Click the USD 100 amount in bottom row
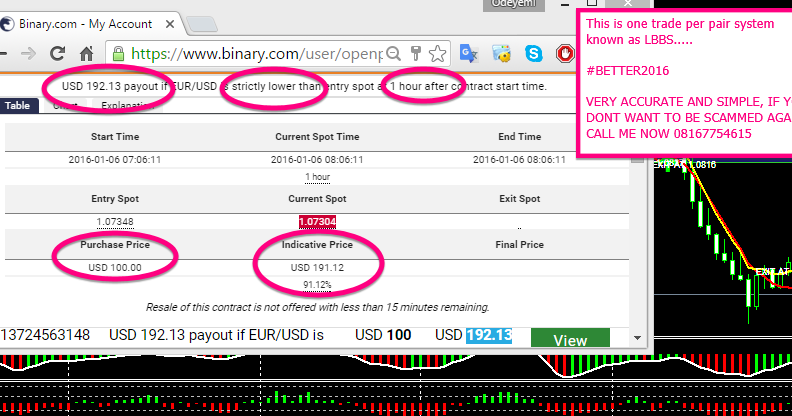Screen dimensions: 792x416 click(x=383, y=335)
